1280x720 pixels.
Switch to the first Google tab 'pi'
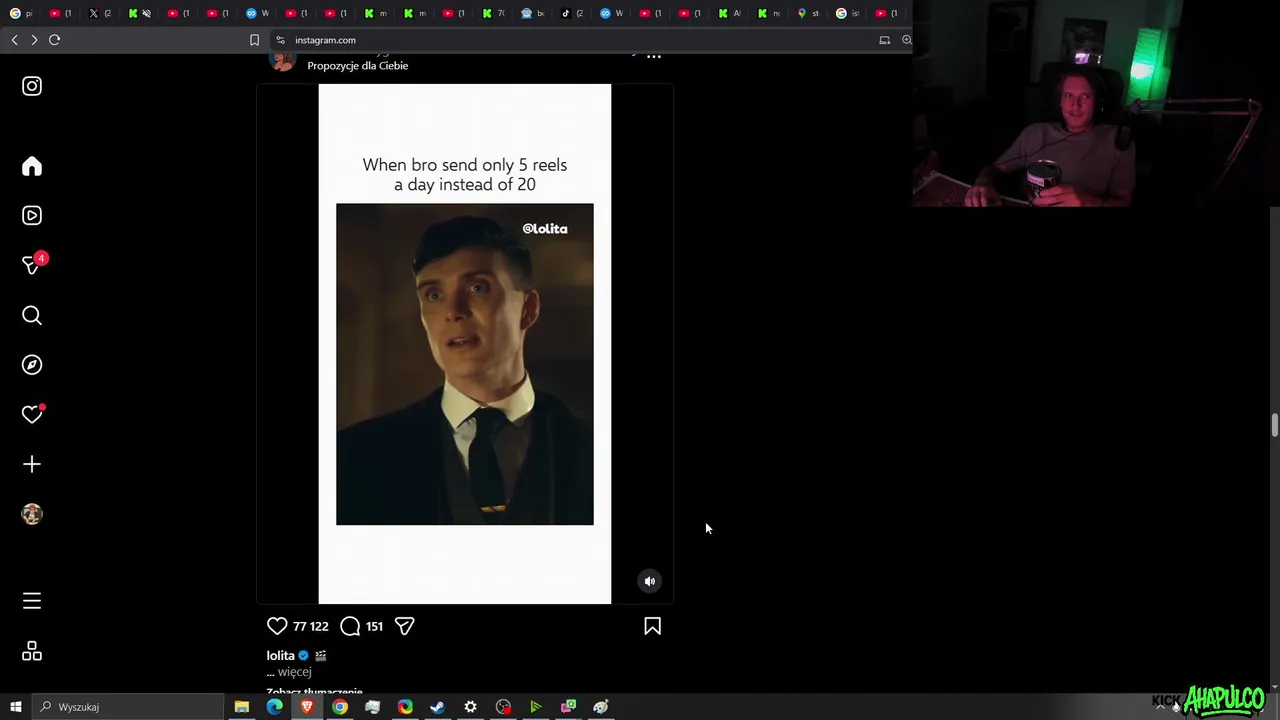(x=22, y=13)
